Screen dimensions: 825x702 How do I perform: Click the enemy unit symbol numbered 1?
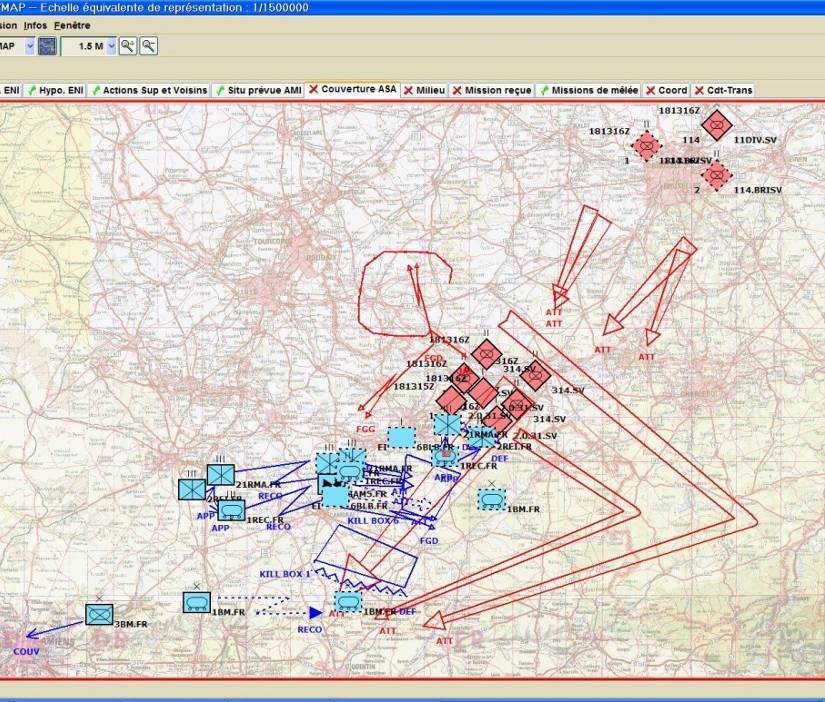[x=647, y=146]
